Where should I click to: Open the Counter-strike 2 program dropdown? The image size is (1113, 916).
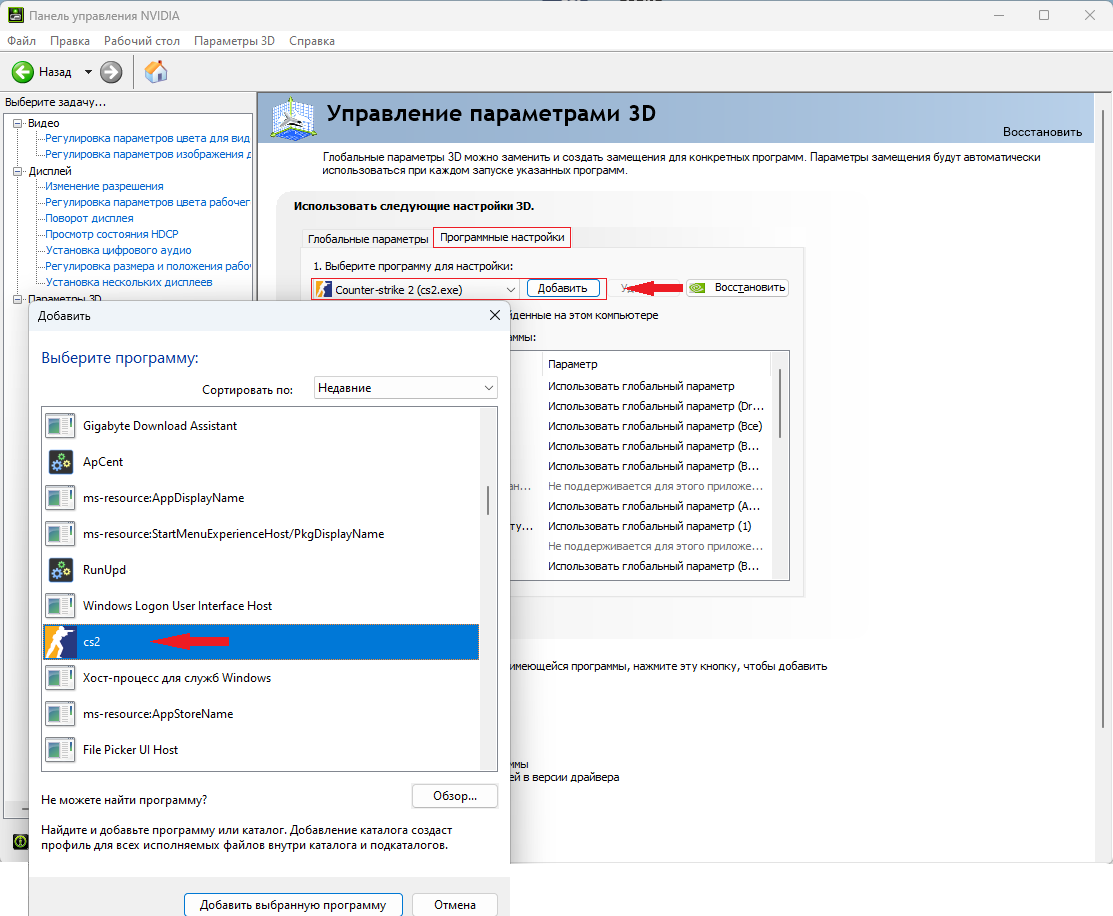point(415,290)
